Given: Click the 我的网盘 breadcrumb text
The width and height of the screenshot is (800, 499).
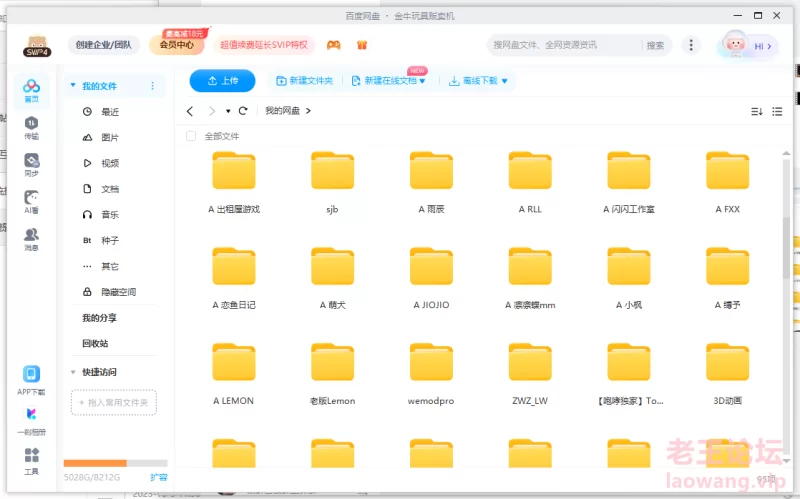Looking at the screenshot, I should pos(283,111).
